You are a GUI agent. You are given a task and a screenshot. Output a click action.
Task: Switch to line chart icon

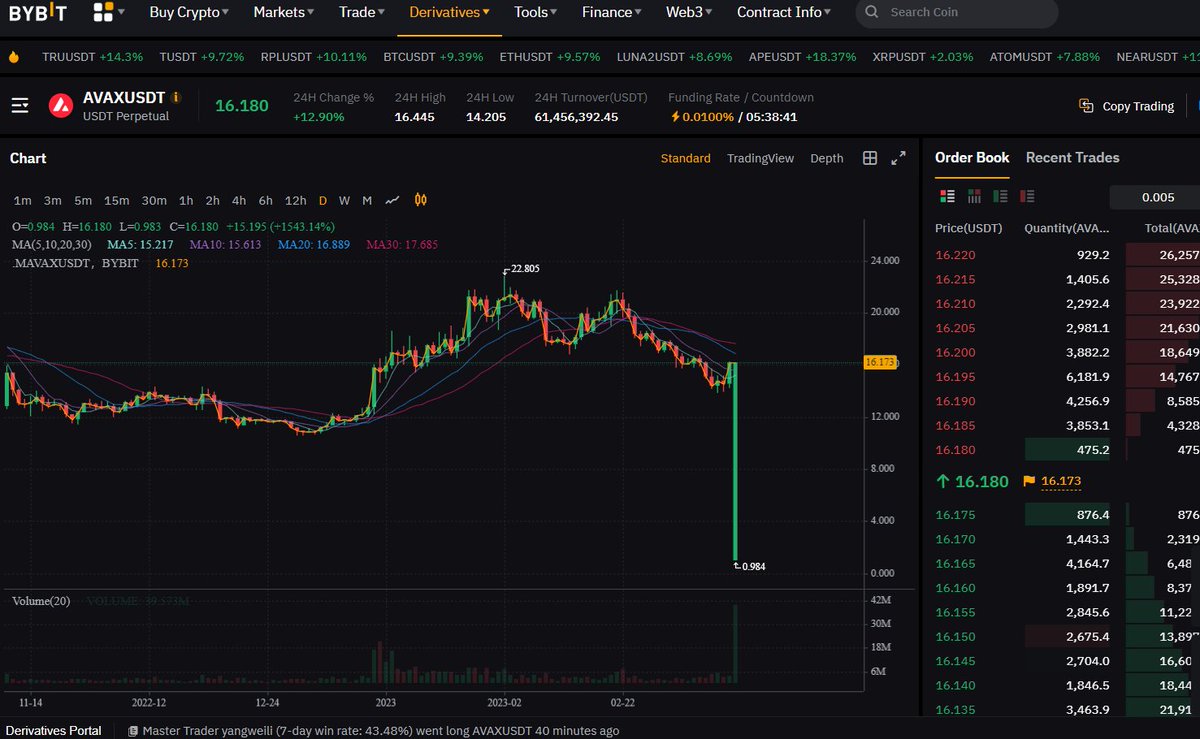(x=393, y=200)
